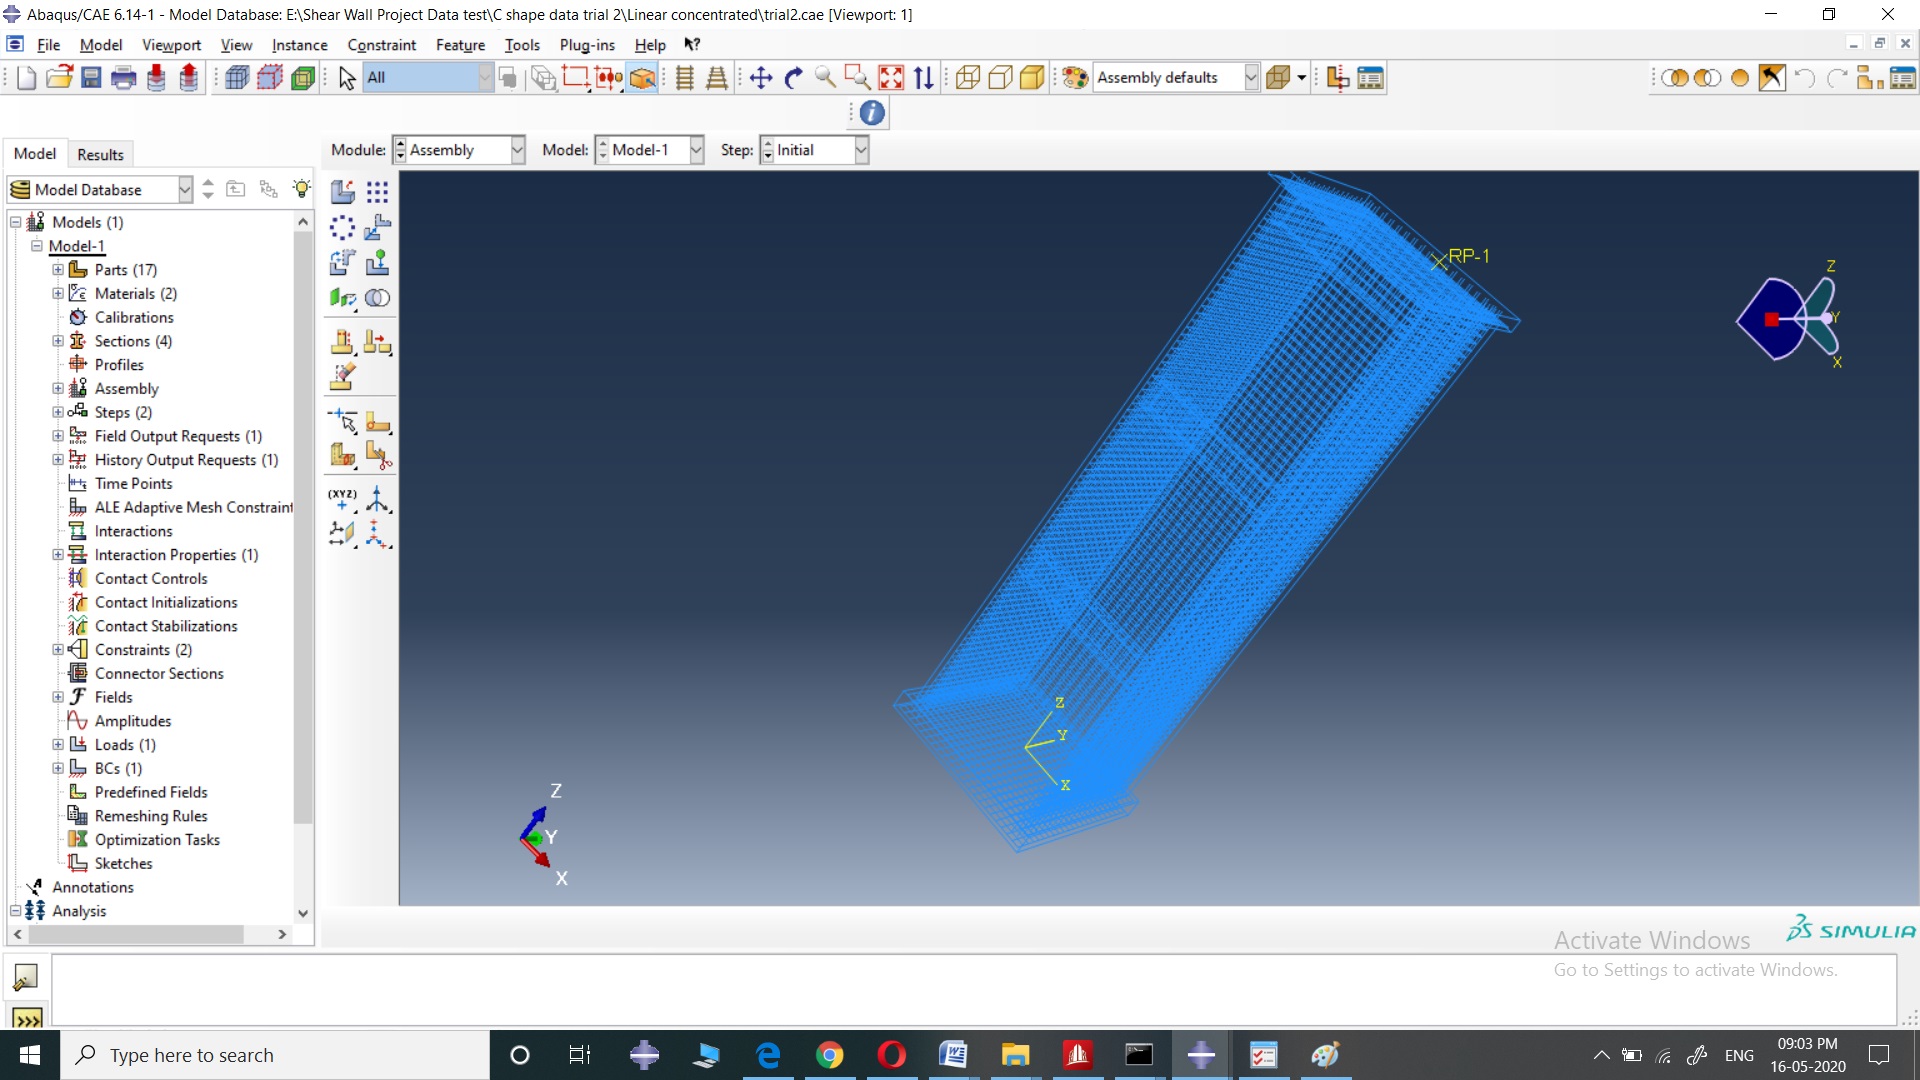This screenshot has height=1080, width=1920.
Task: Click the command line interface >>> button
Action: tap(27, 1019)
